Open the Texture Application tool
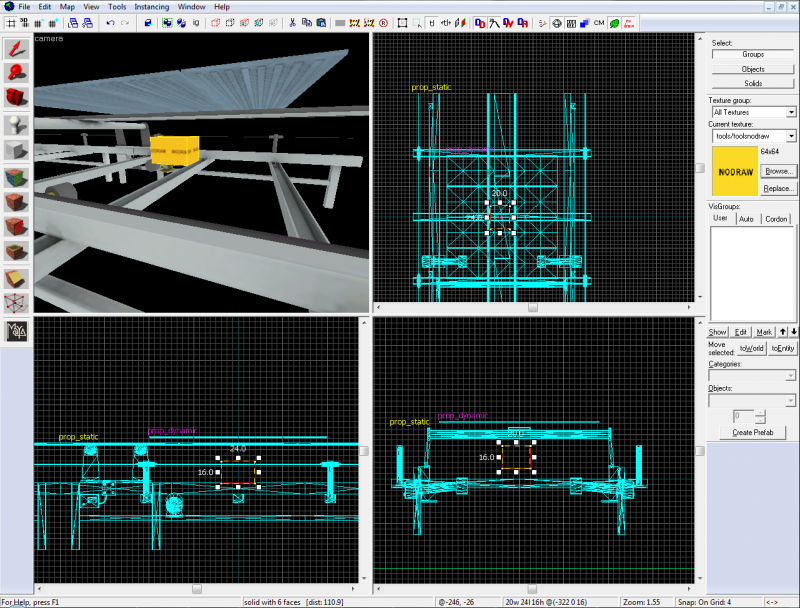 tap(14, 176)
